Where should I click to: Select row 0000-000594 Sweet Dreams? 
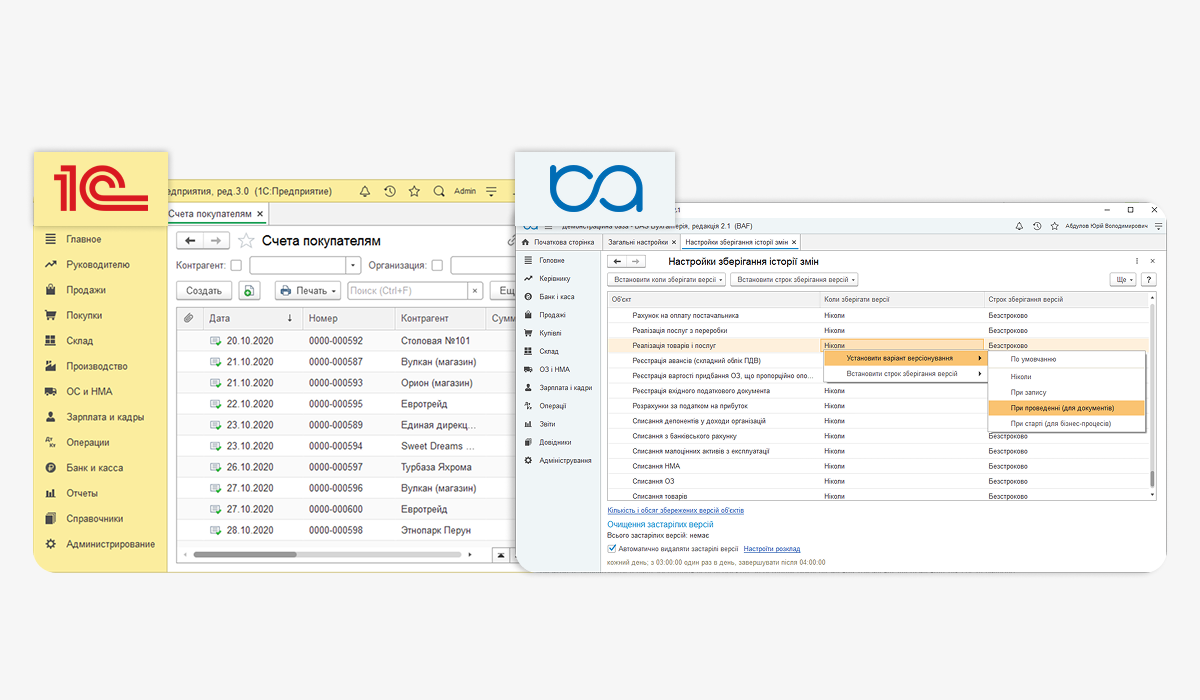point(346,446)
